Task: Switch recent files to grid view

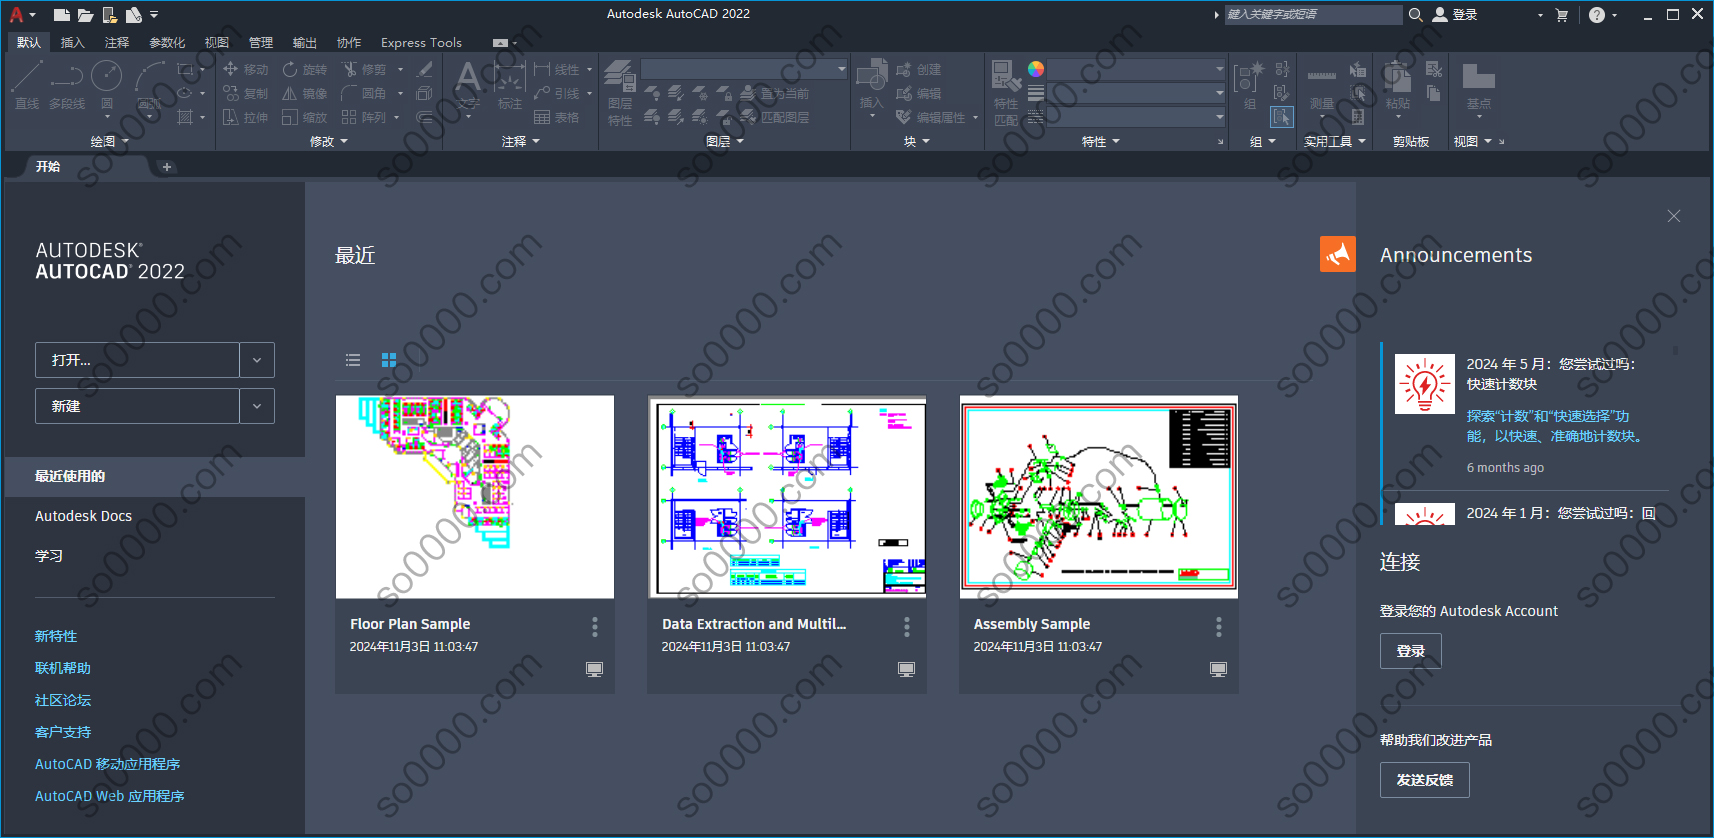Action: [x=389, y=360]
